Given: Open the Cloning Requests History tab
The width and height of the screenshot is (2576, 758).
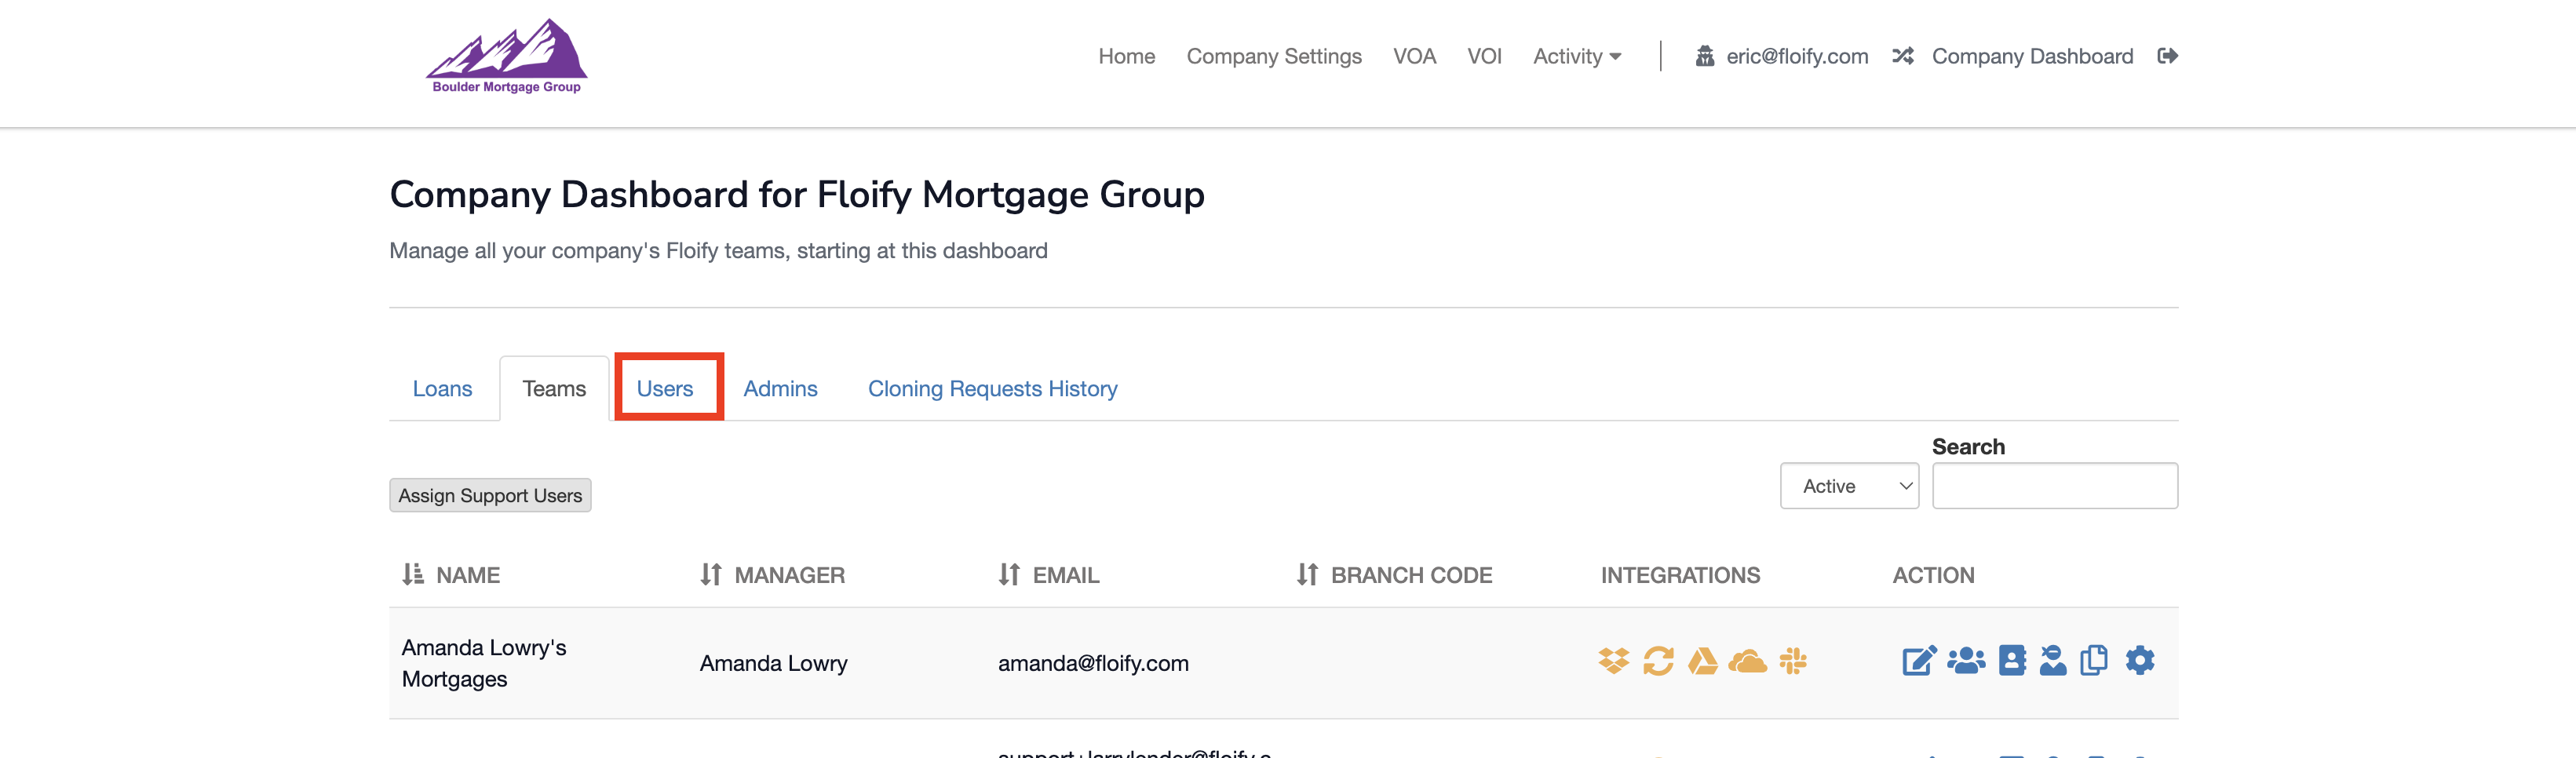Looking at the screenshot, I should click(992, 388).
